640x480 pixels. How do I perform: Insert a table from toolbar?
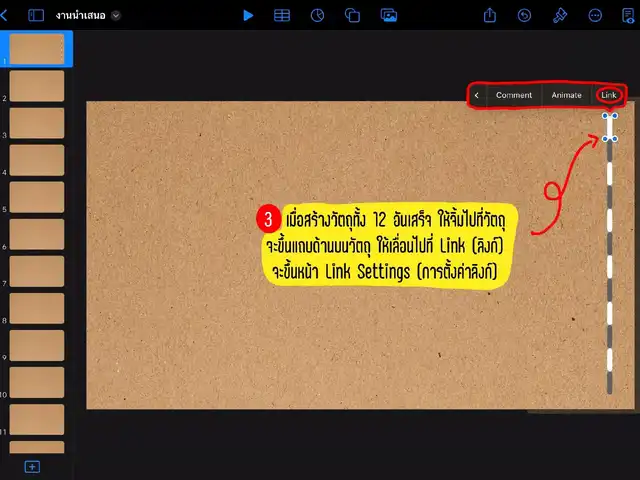click(283, 15)
